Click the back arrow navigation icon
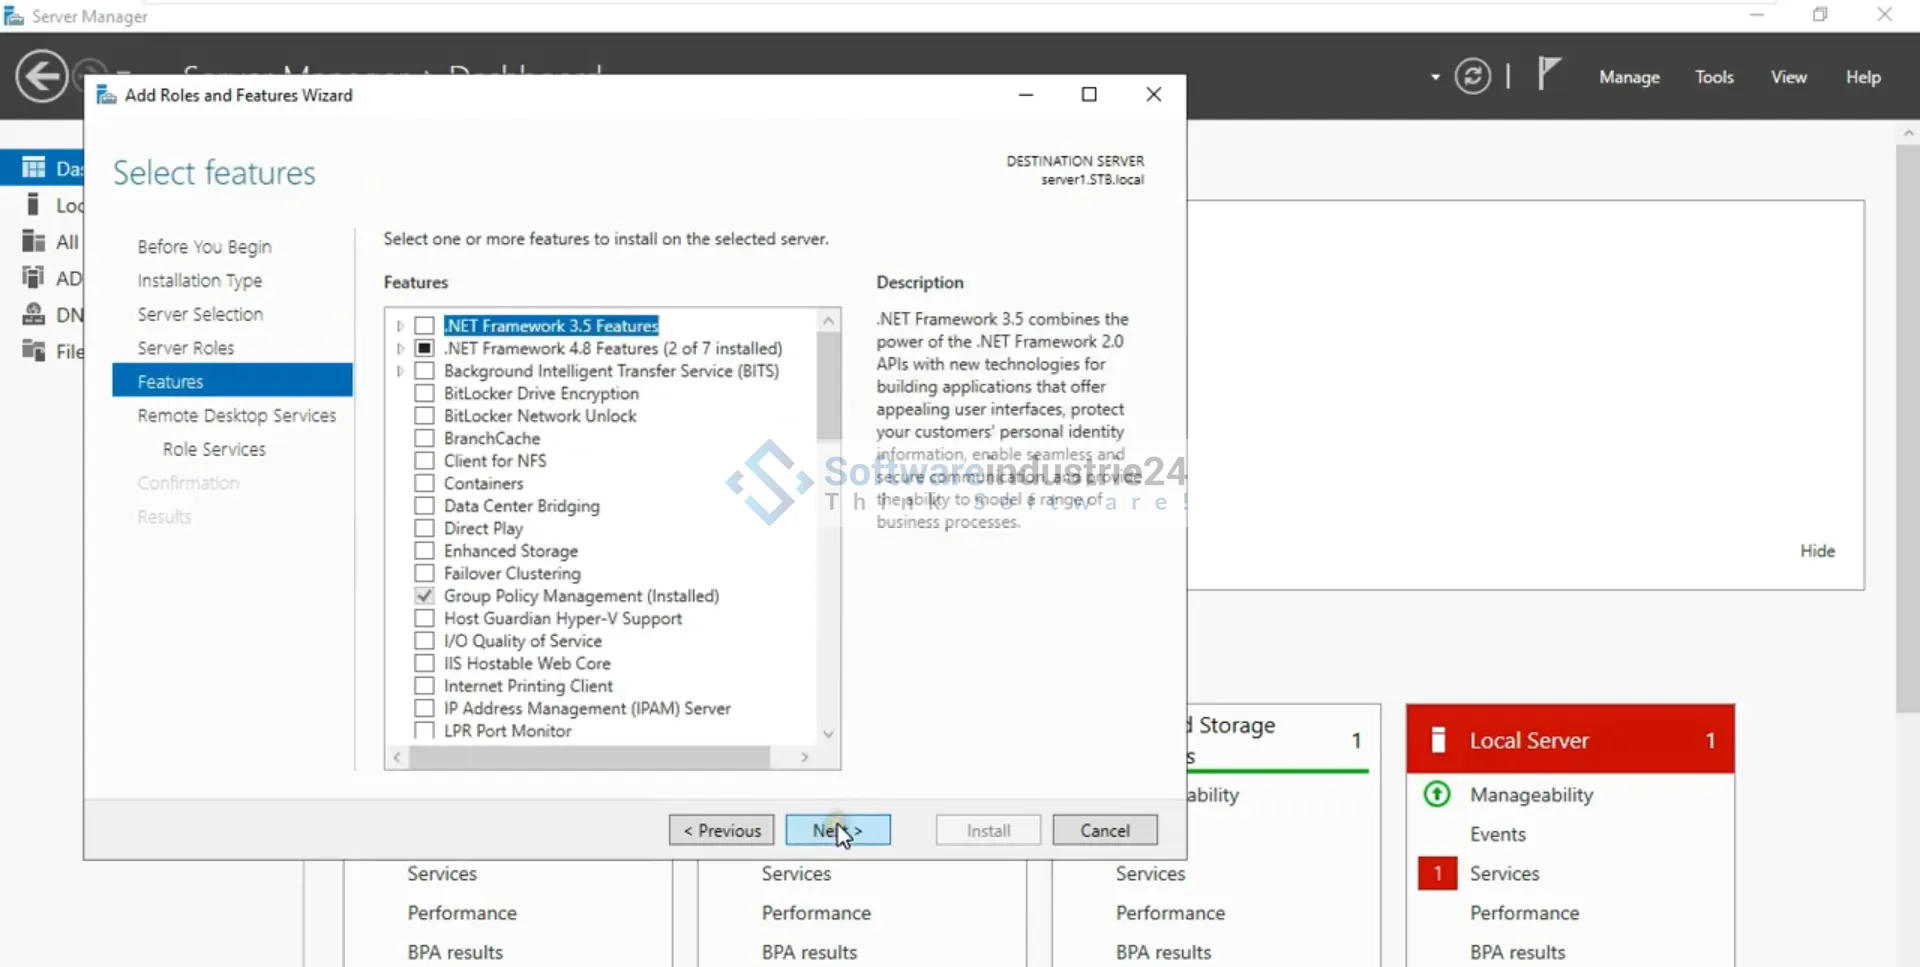Viewport: 1920px width, 967px height. pyautogui.click(x=42, y=77)
